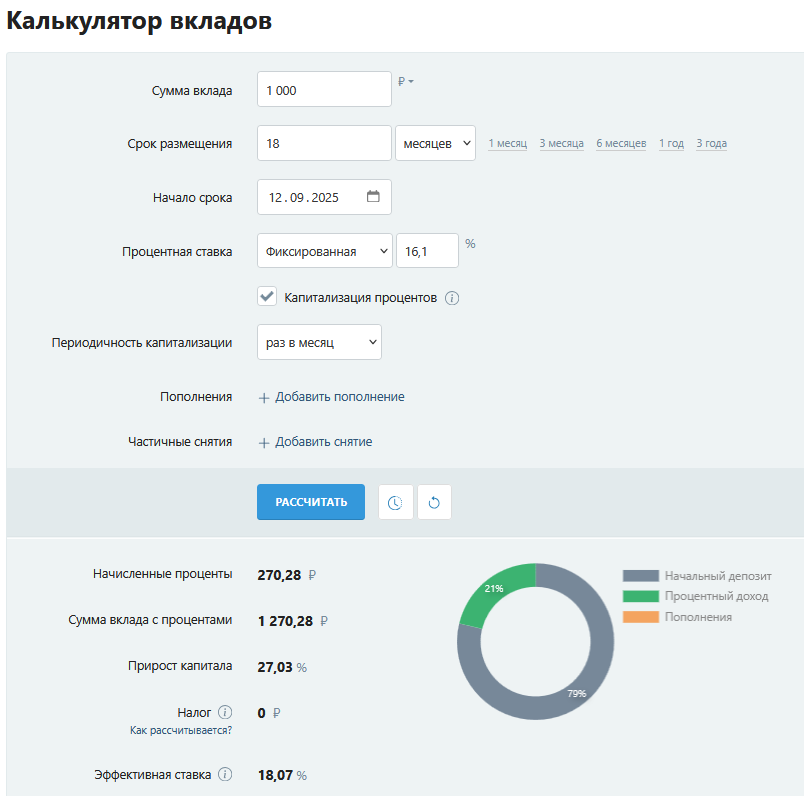Reset the calculator using the refresh icon

pos(434,502)
